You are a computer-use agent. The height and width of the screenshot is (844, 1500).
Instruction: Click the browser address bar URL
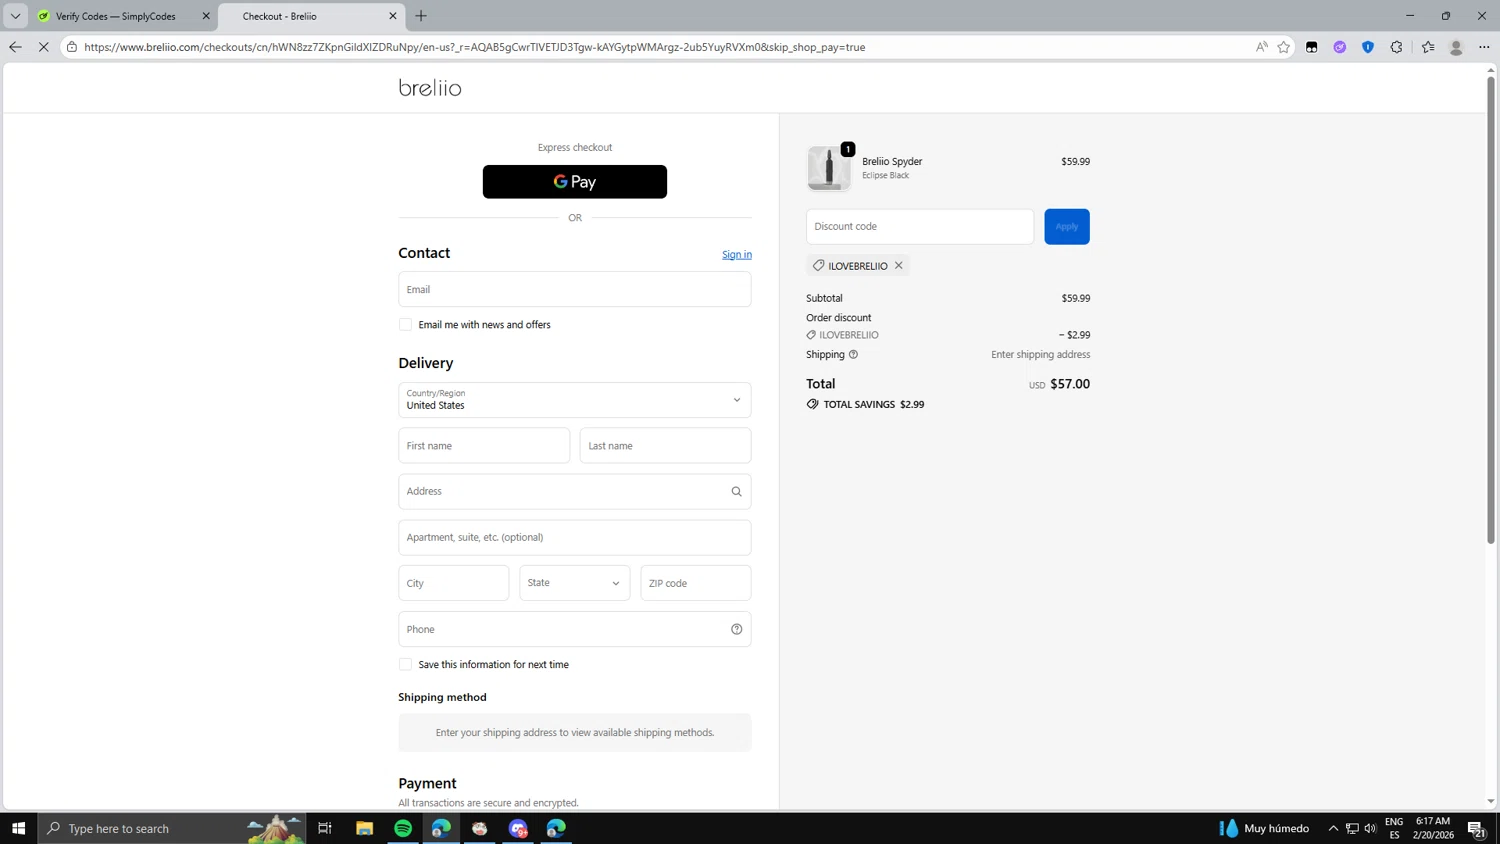point(475,47)
